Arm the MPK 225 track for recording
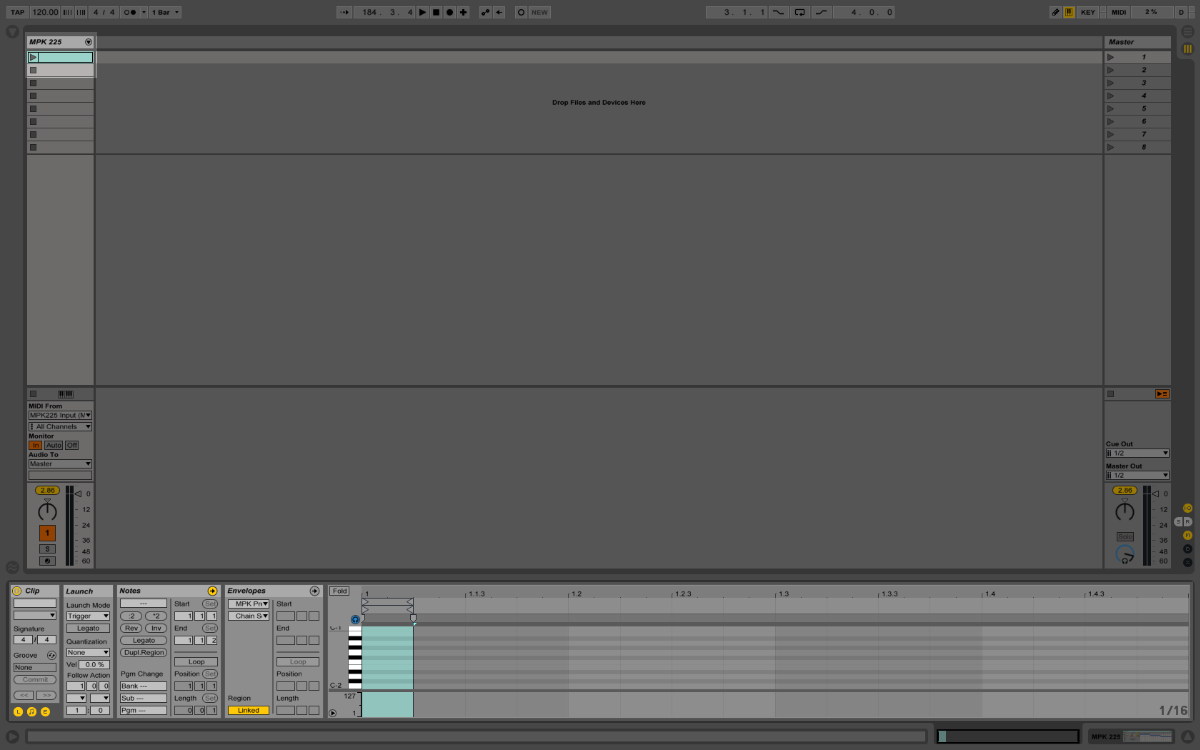The image size is (1200, 750). pos(47,561)
